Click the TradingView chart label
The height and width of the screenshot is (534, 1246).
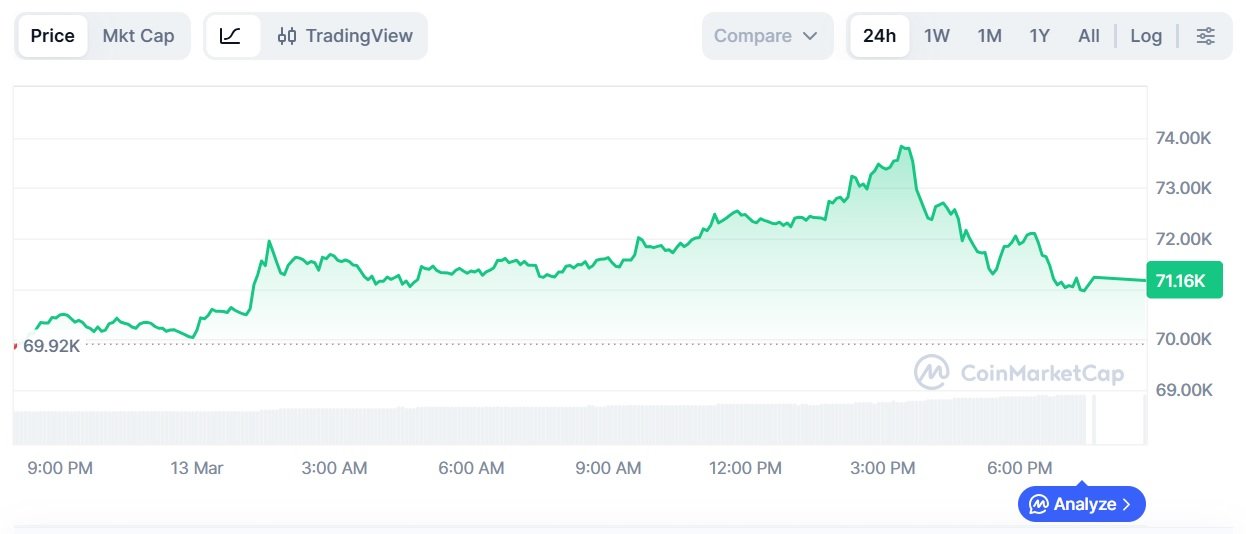pyautogui.click(x=358, y=36)
